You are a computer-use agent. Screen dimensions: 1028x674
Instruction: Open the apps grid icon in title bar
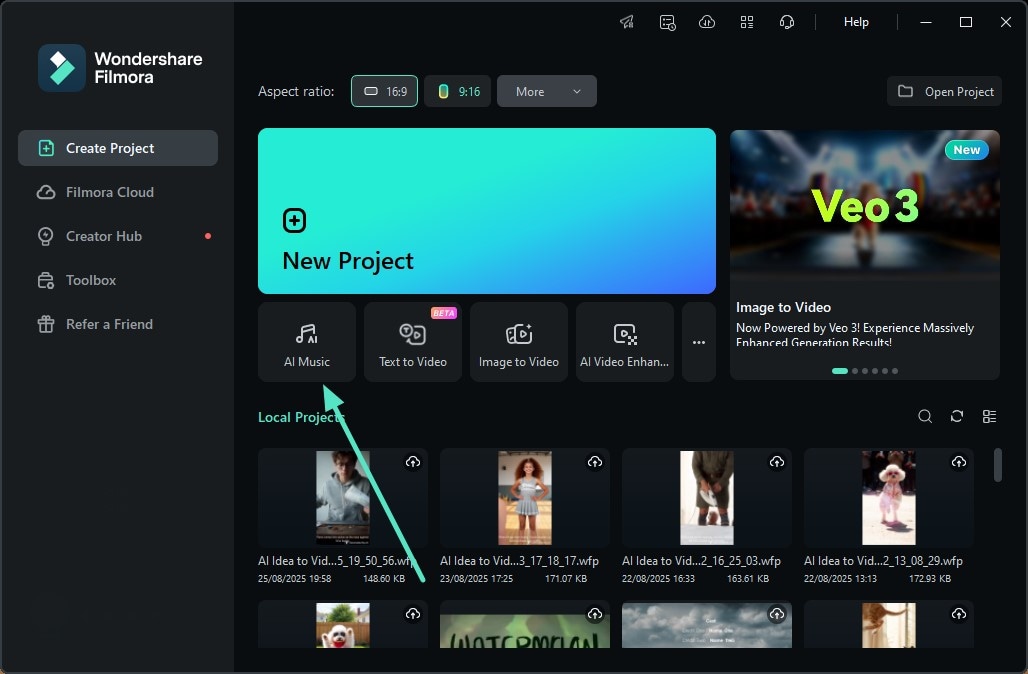tap(747, 22)
